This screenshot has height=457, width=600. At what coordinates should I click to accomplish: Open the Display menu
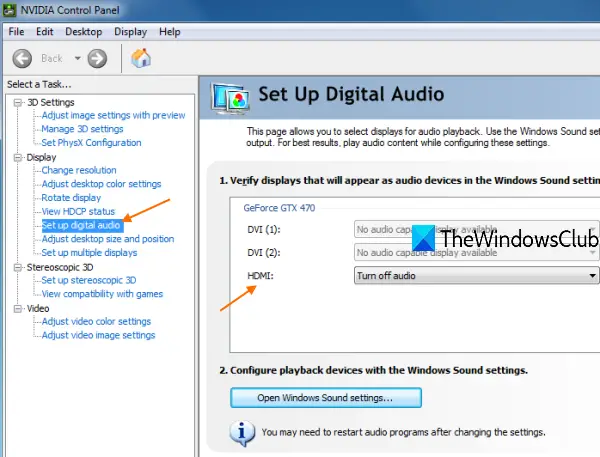pos(130,32)
